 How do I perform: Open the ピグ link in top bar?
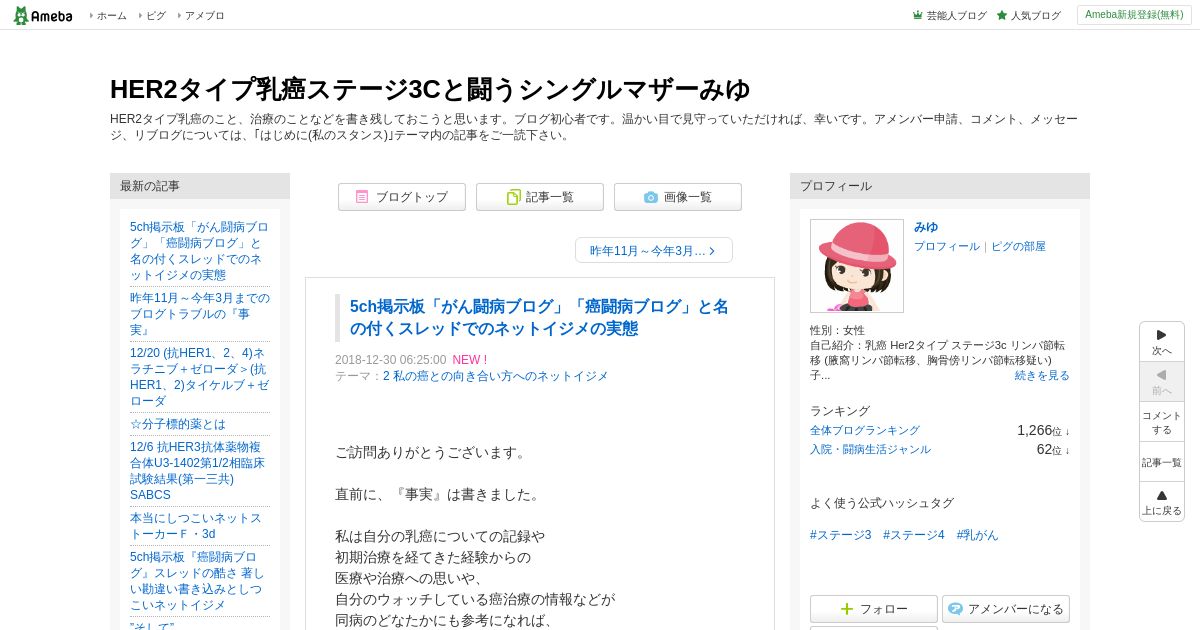tap(156, 15)
